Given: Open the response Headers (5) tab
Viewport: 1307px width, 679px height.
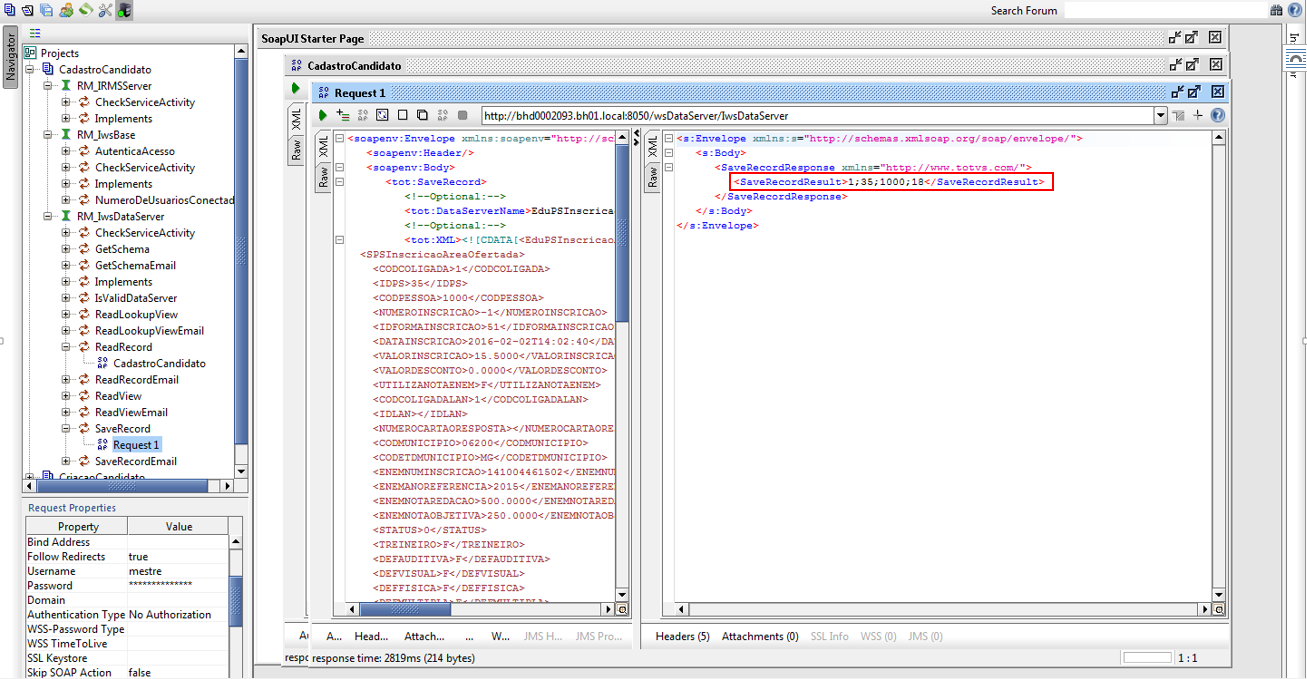Looking at the screenshot, I should [x=682, y=636].
